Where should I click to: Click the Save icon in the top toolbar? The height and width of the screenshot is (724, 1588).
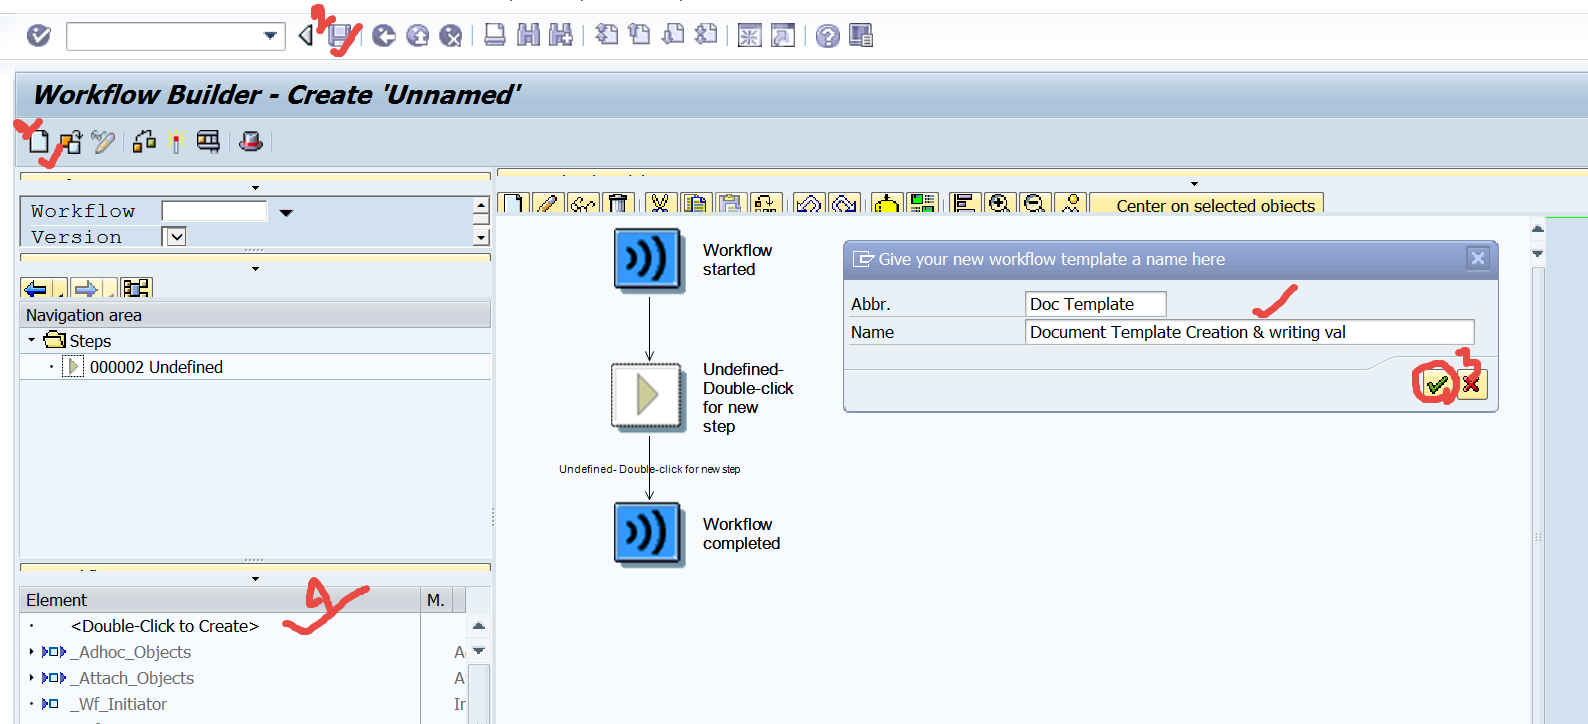click(342, 37)
